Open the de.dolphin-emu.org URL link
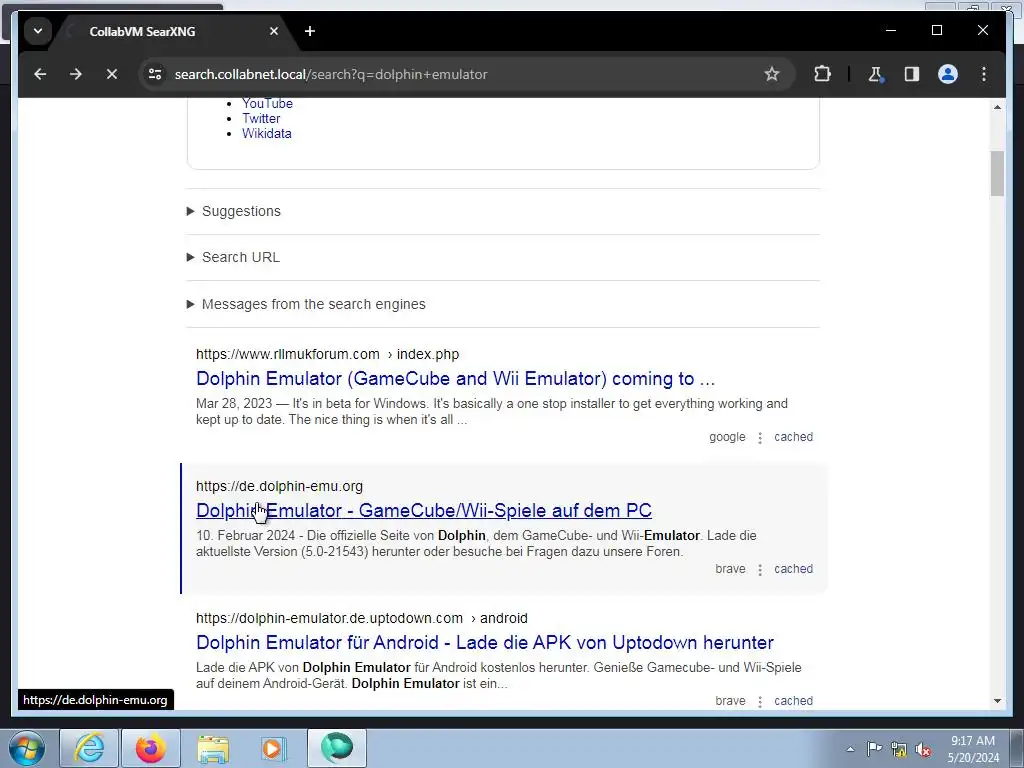Screen dimensions: 1024x768 point(280,486)
